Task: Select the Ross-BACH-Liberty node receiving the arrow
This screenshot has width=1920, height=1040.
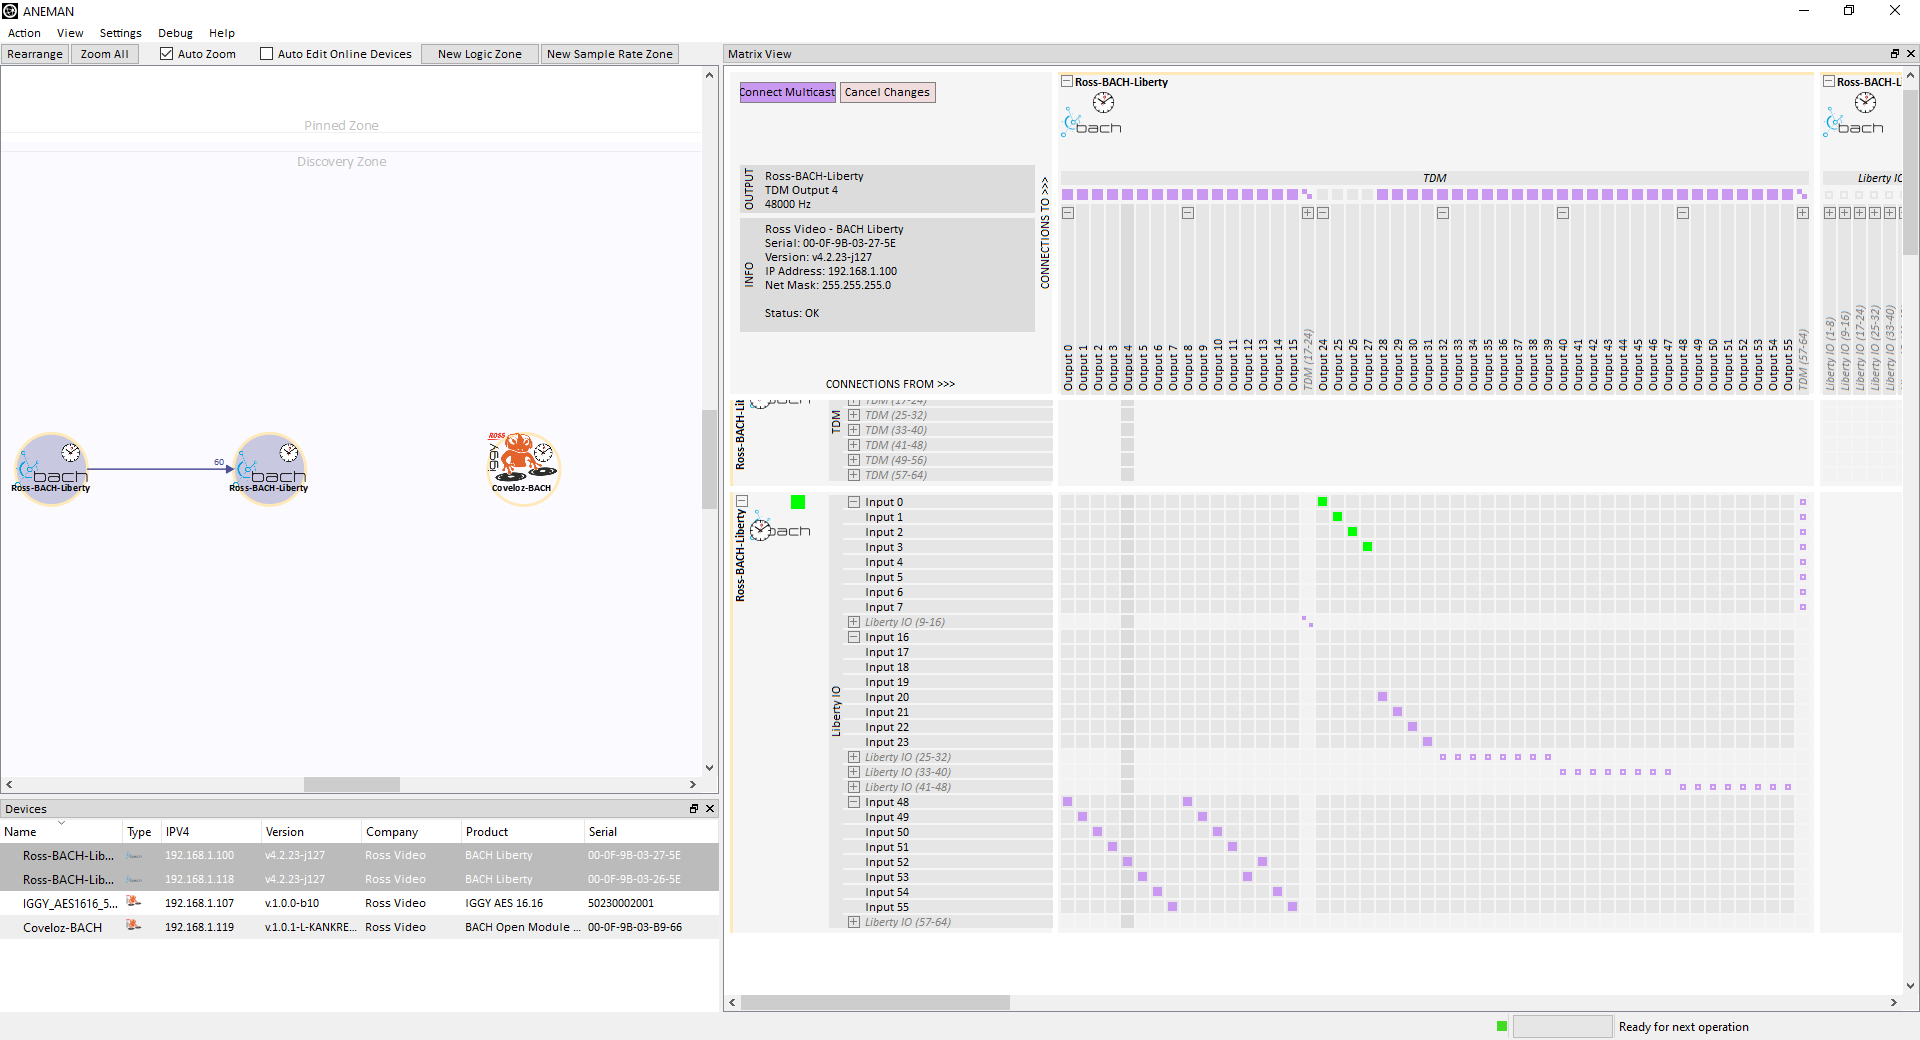Action: (x=270, y=468)
